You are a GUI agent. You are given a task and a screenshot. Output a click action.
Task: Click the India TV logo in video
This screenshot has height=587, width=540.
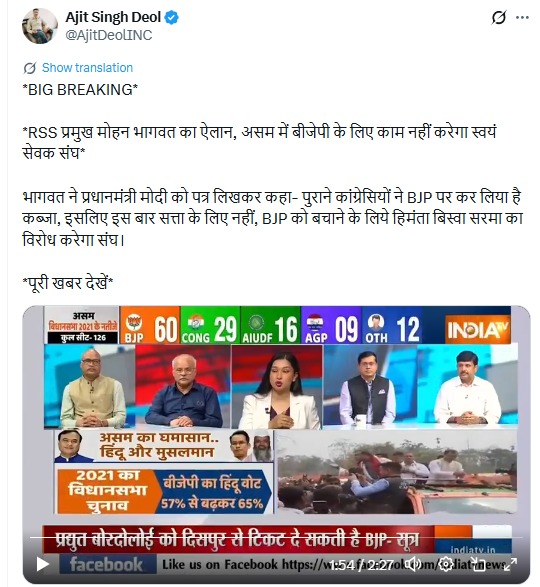pos(478,331)
